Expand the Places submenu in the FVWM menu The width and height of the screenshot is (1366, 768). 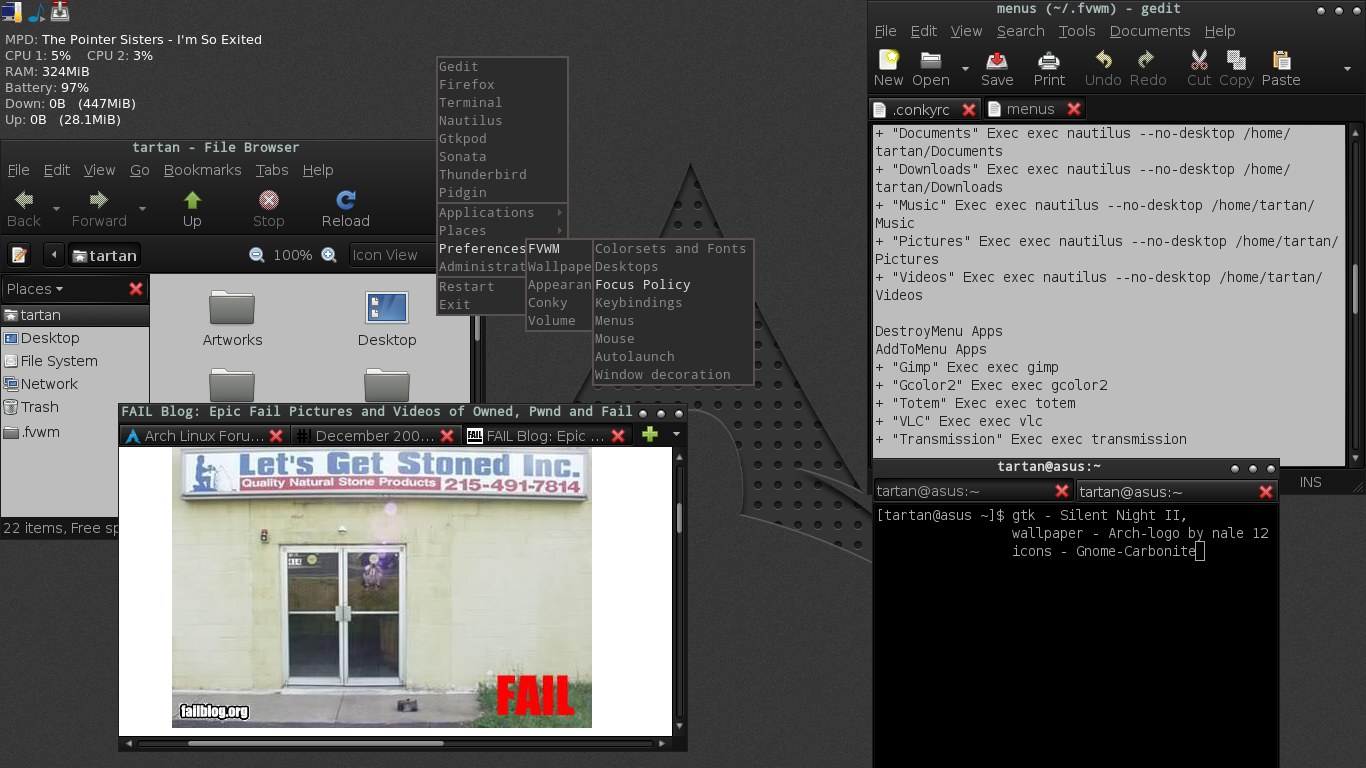tap(502, 231)
